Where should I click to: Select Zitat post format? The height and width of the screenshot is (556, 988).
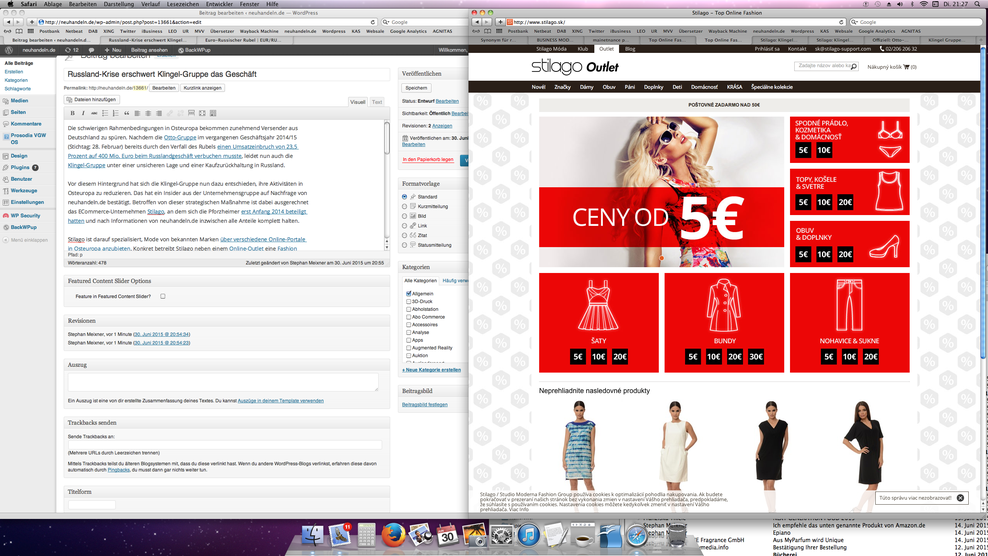[405, 235]
